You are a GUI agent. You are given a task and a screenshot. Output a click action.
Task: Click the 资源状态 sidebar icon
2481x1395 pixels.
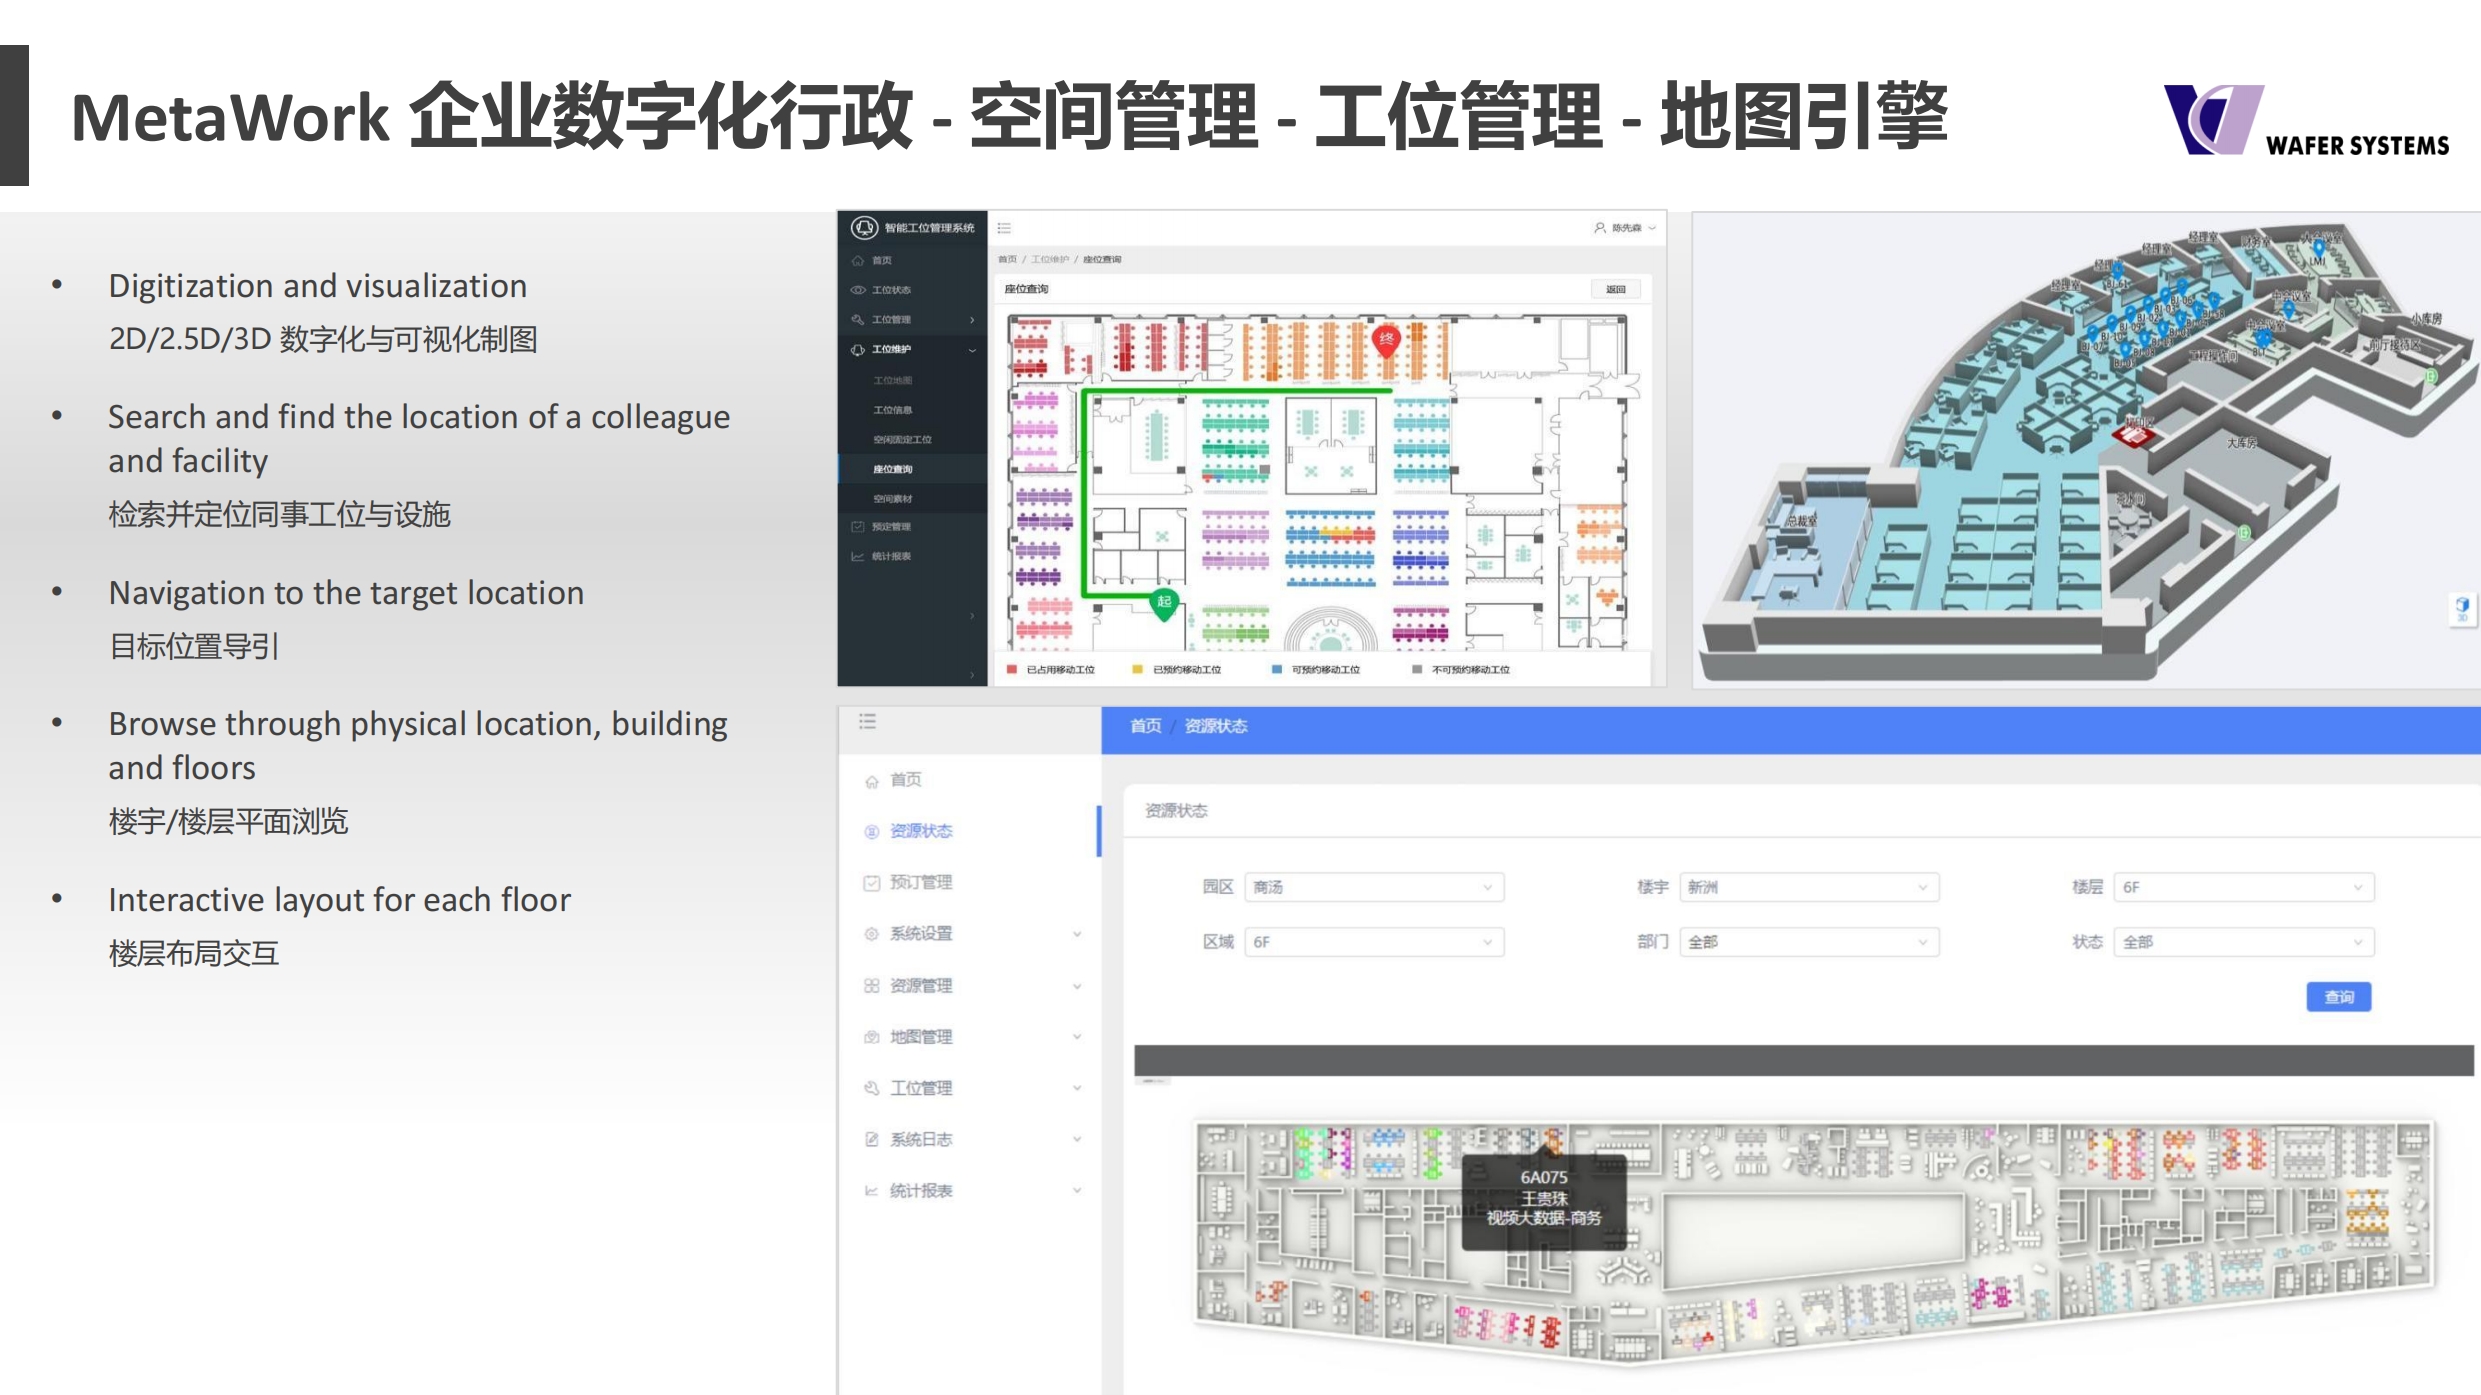point(872,832)
